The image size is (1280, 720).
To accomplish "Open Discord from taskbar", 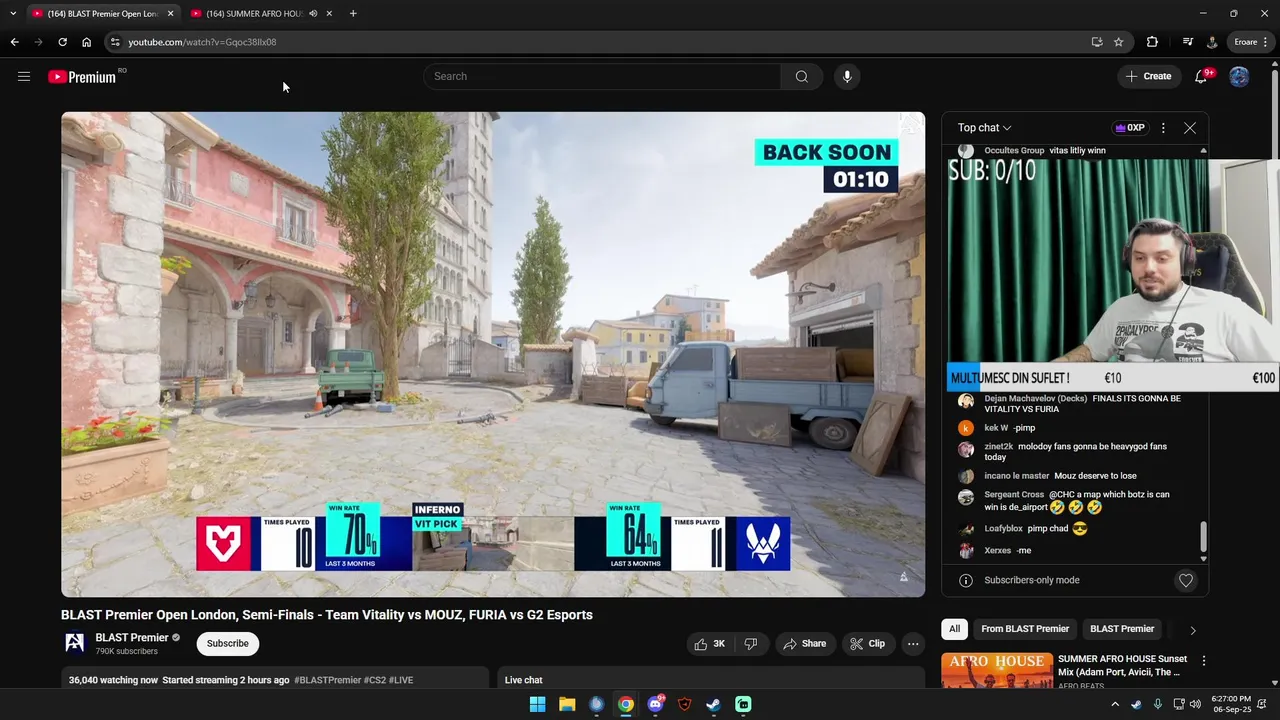I will click(x=655, y=704).
